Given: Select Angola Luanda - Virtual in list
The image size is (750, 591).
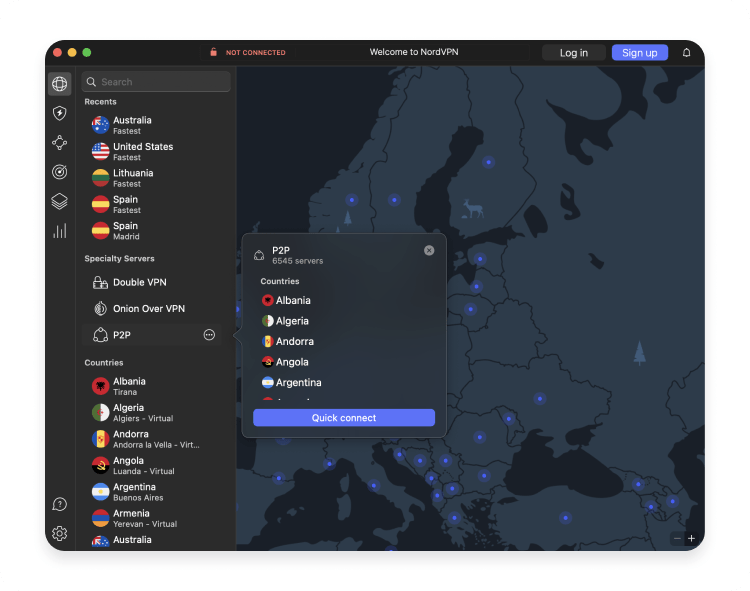Looking at the screenshot, I should [x=153, y=465].
